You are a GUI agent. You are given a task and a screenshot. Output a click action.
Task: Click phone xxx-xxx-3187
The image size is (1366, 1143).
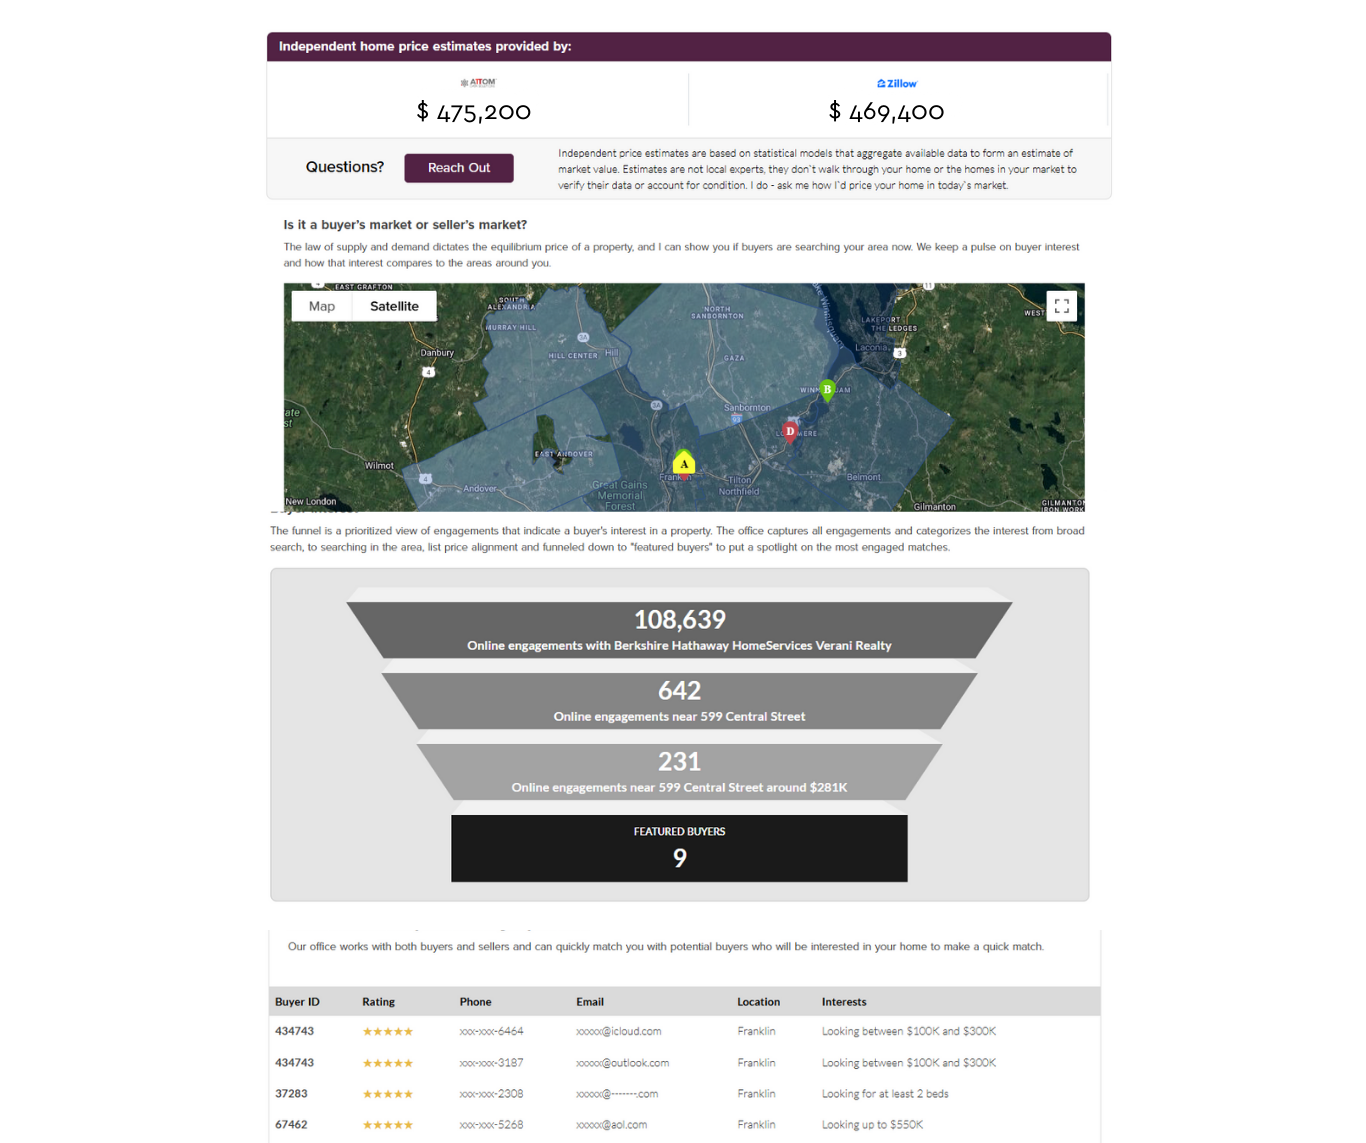pyautogui.click(x=491, y=1063)
